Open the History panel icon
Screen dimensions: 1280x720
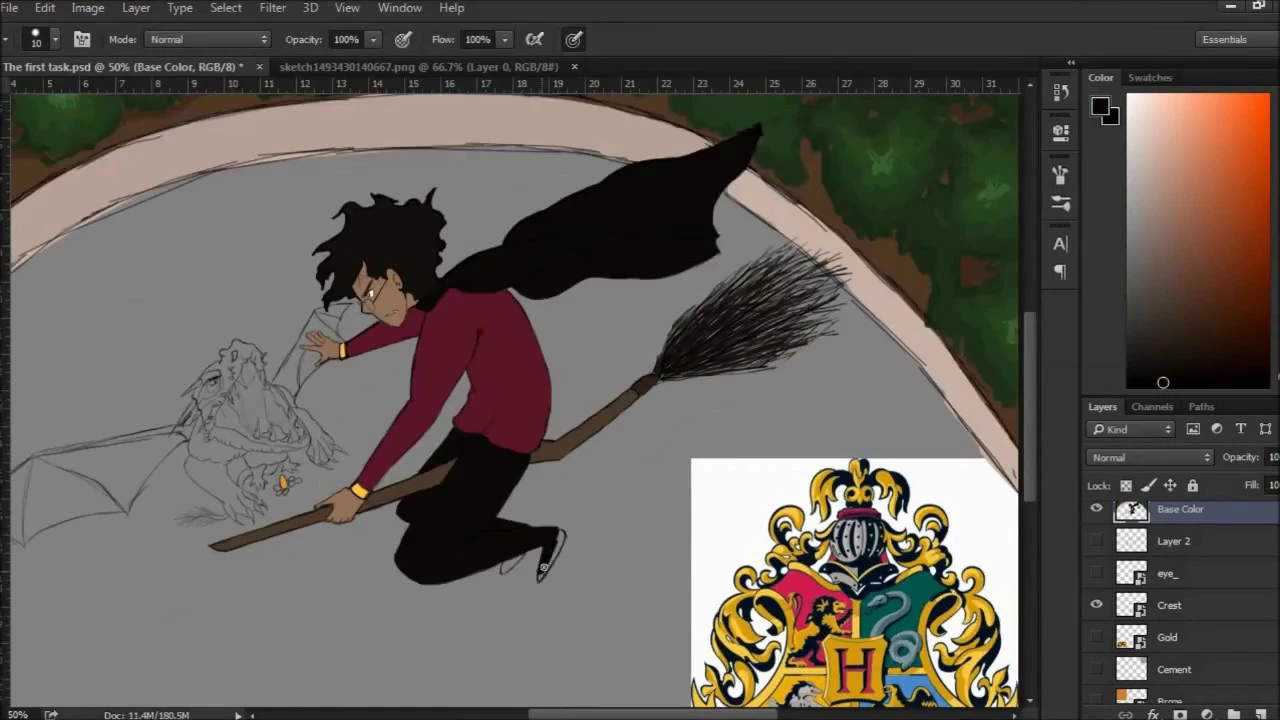point(1060,93)
